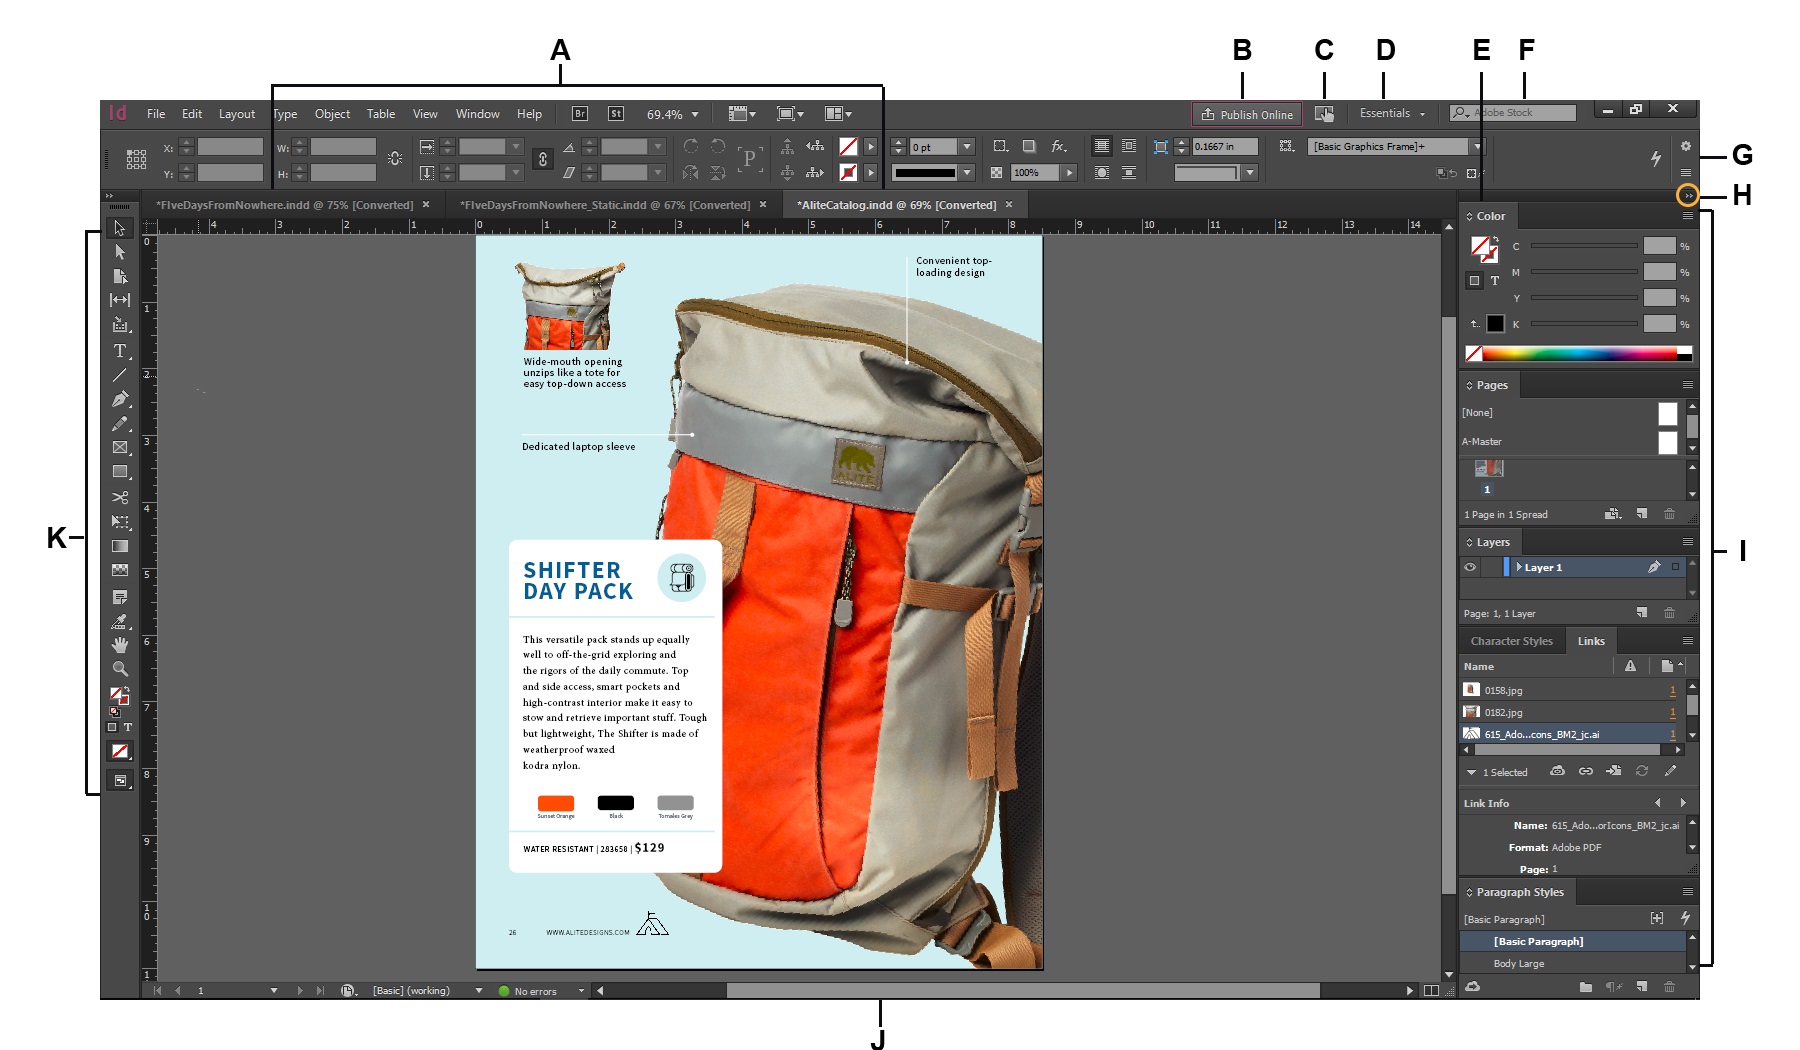
Task: Toggle the screen mode button in toolbox
Action: pyautogui.click(x=120, y=780)
